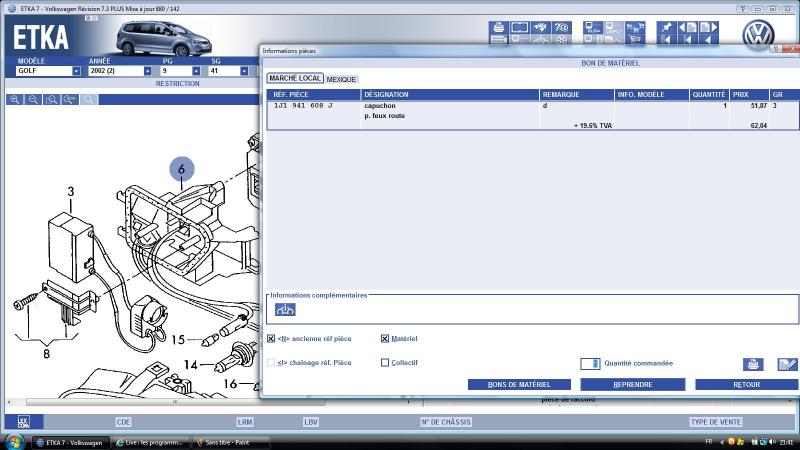Click the single shopping cart icon

635,40
